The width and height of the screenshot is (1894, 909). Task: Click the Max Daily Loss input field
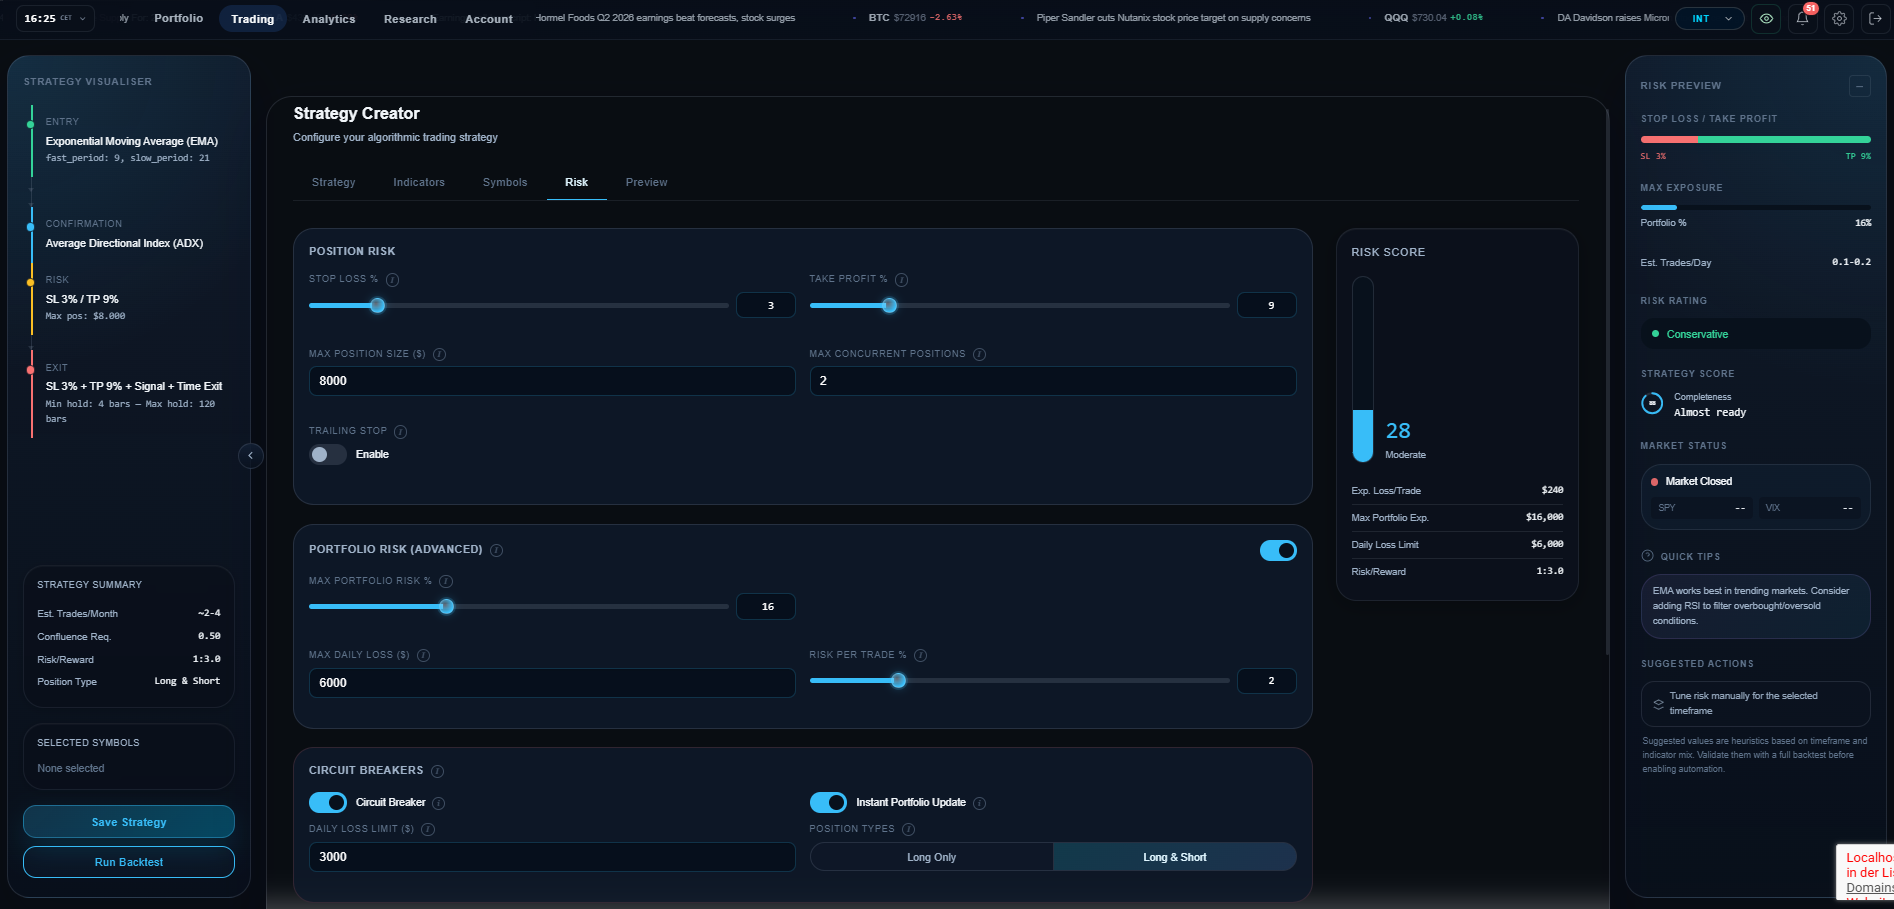pos(552,683)
